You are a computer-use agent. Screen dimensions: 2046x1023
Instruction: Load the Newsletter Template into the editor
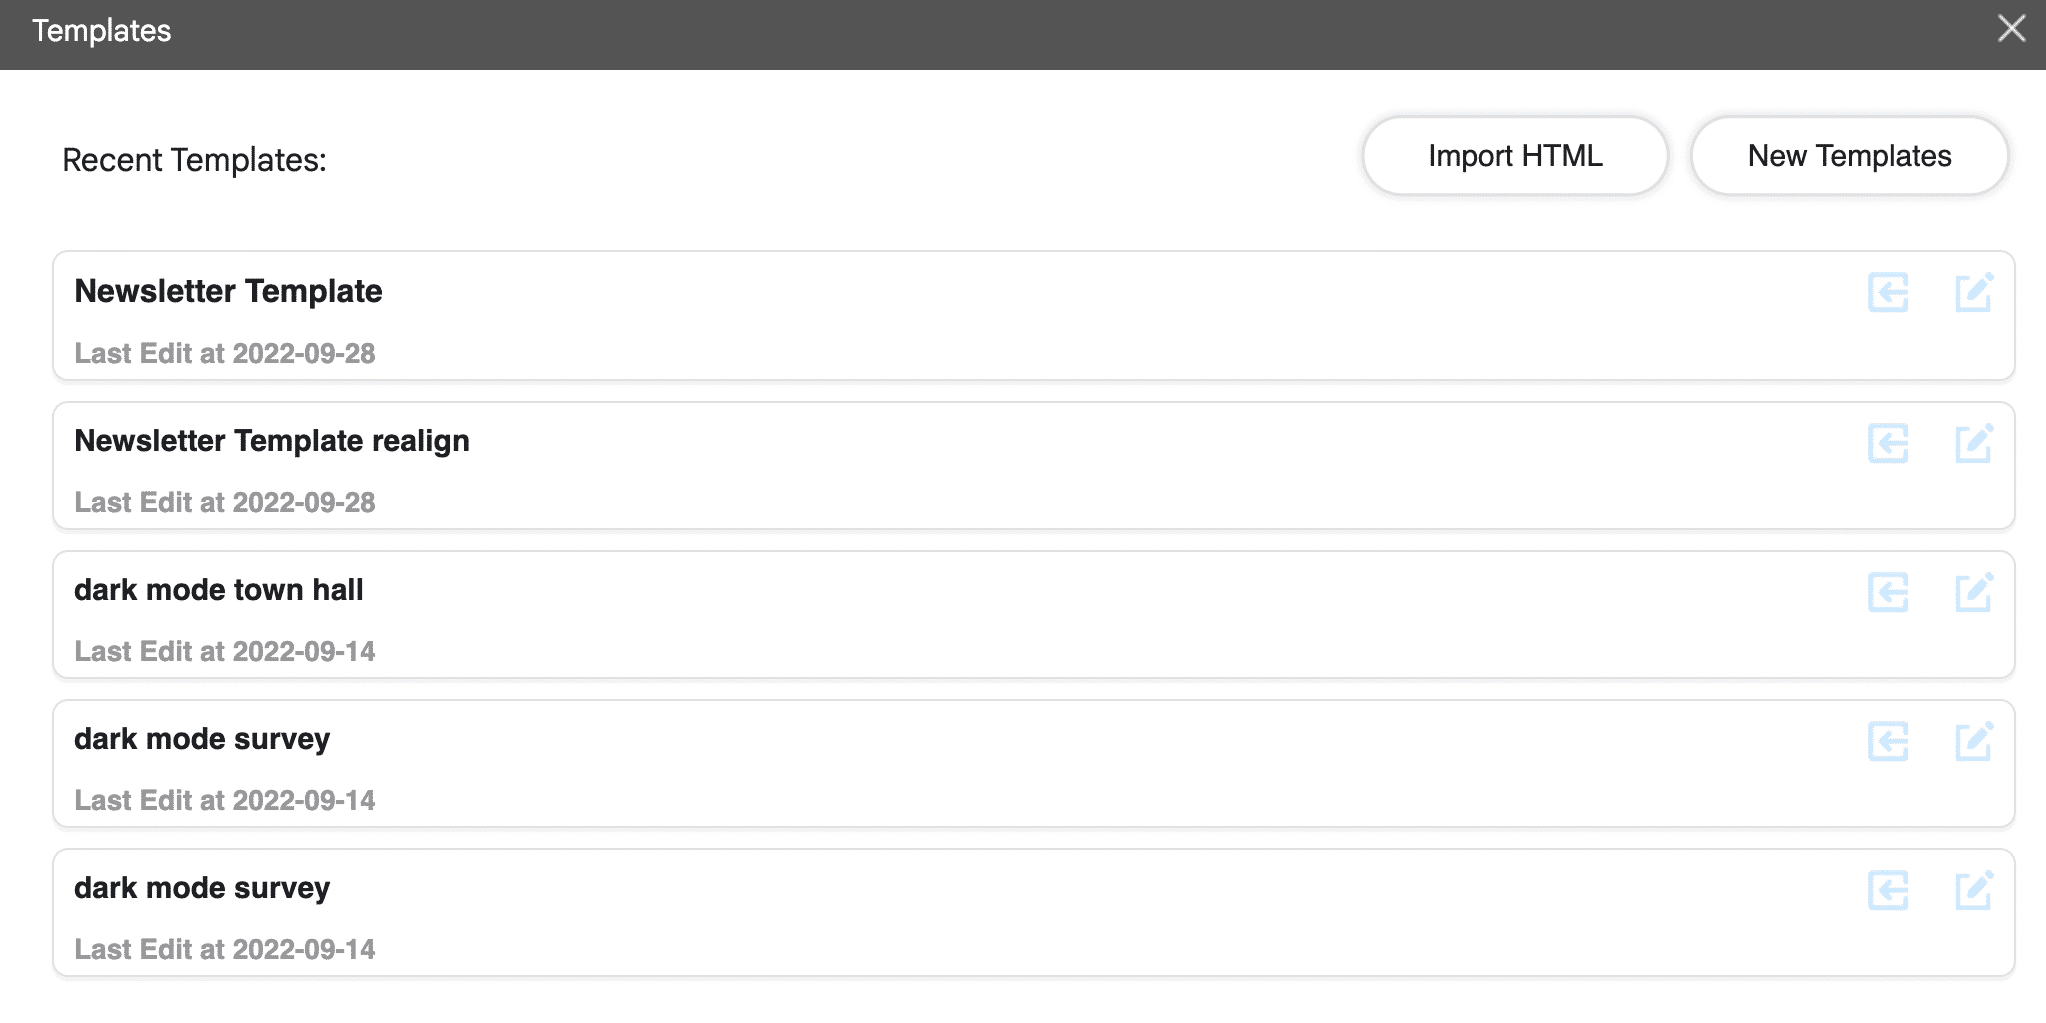pyautogui.click(x=1888, y=293)
